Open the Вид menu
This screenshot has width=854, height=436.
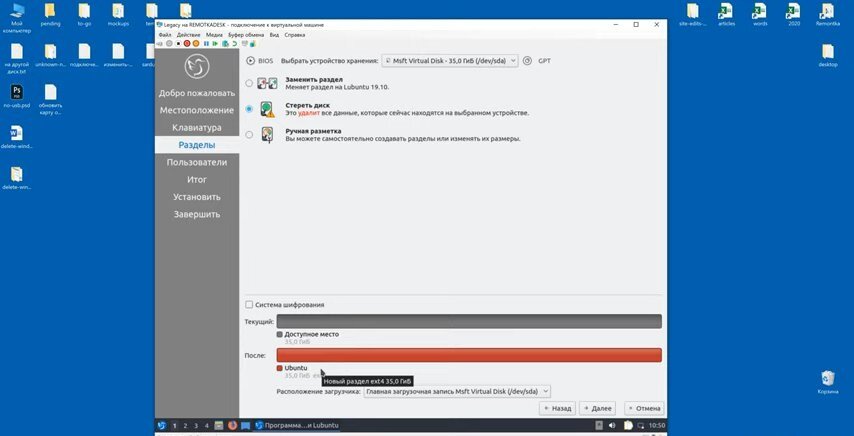(274, 35)
